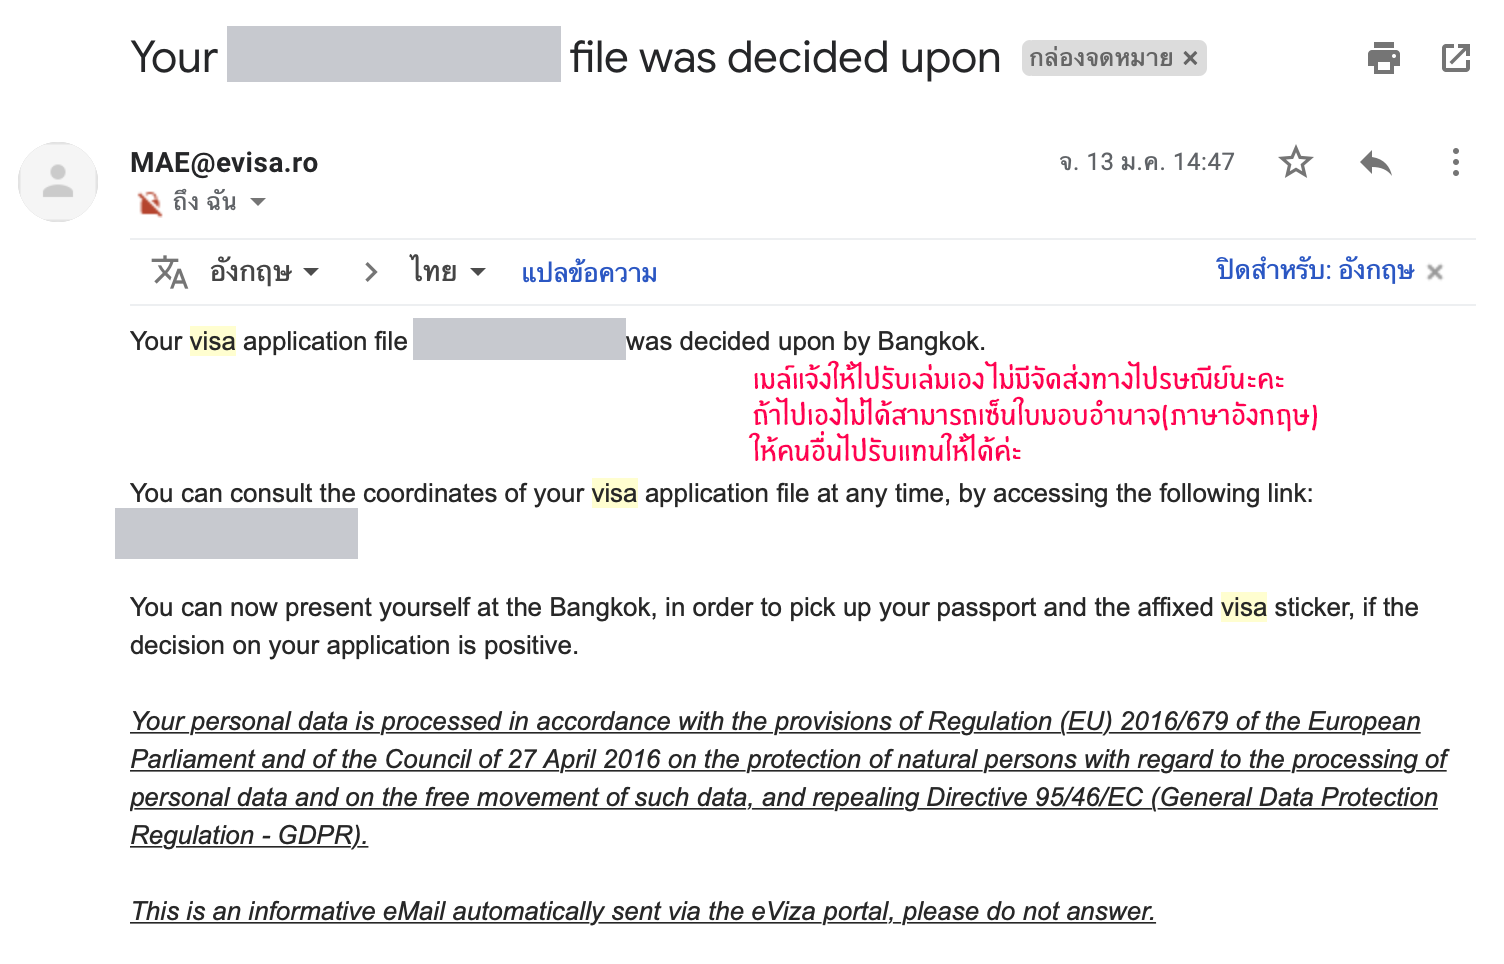
Task: Click the eViza portal informative notice text
Action: (642, 911)
